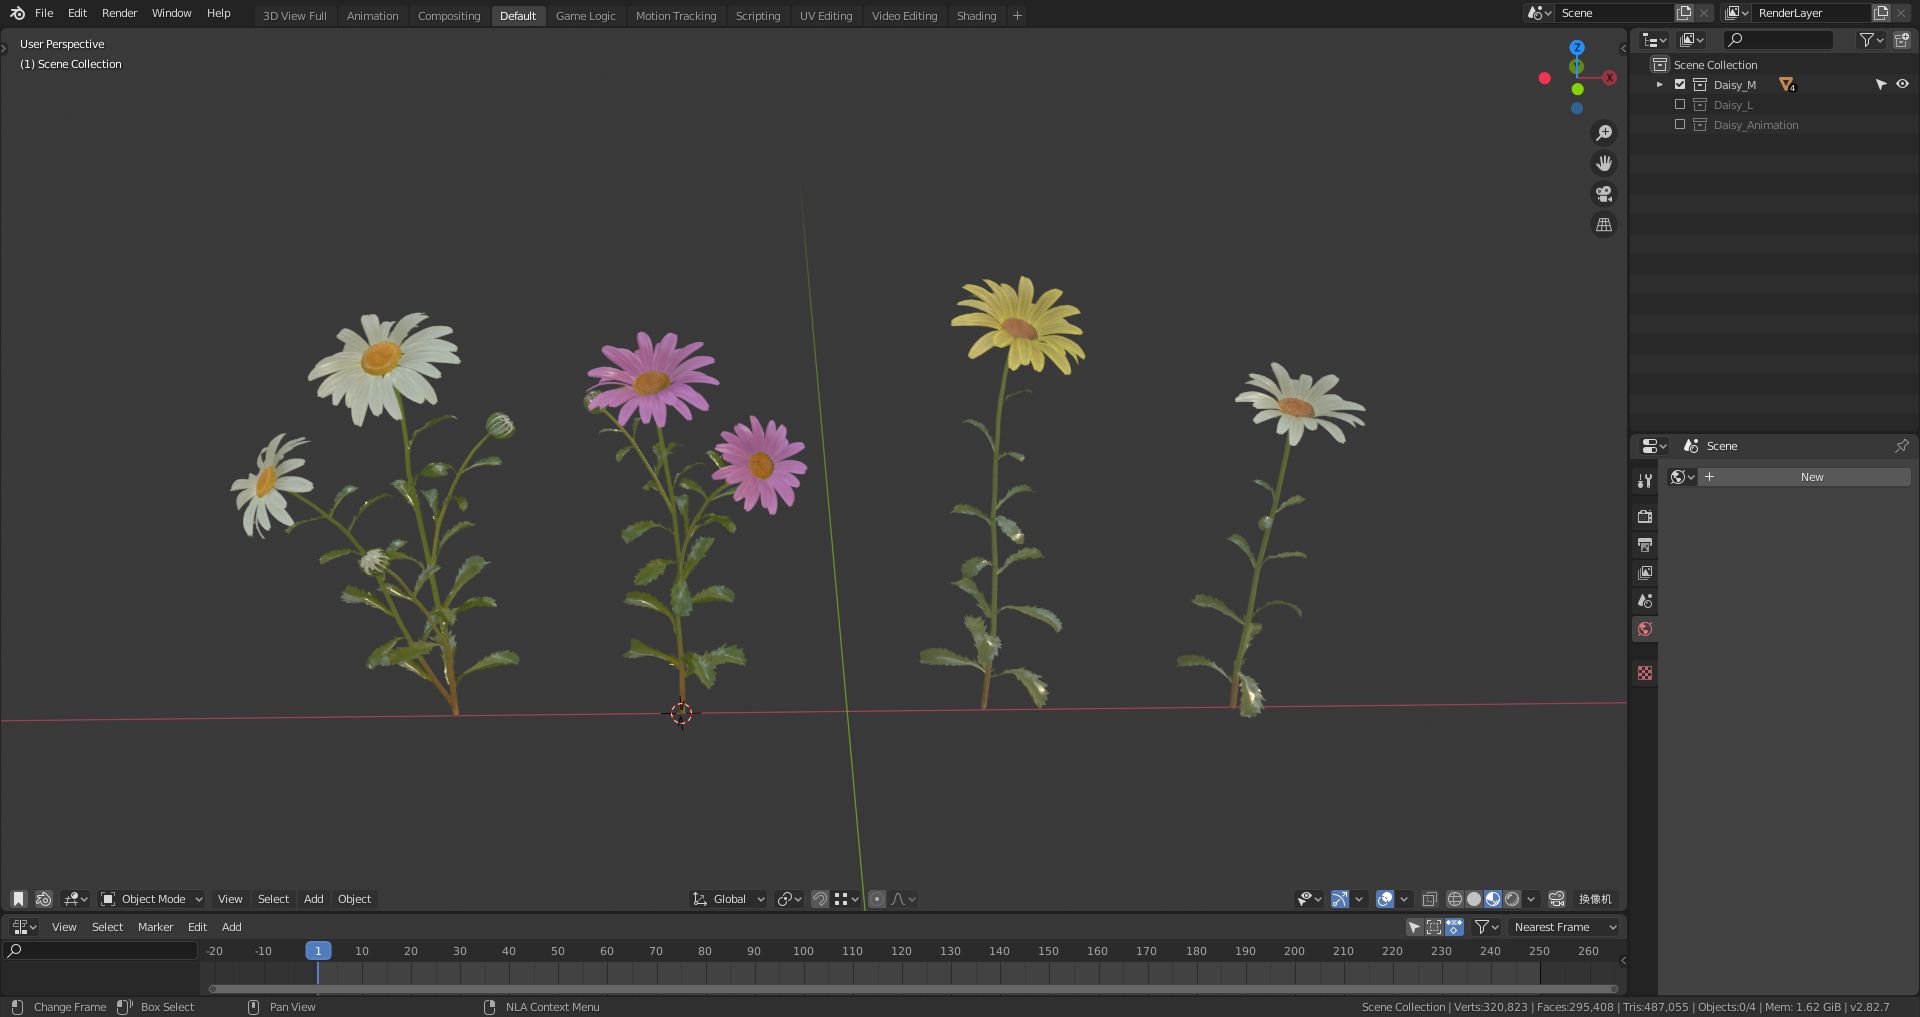
Task: Uncheck the Daisy_M collection checkbox
Action: (1680, 85)
